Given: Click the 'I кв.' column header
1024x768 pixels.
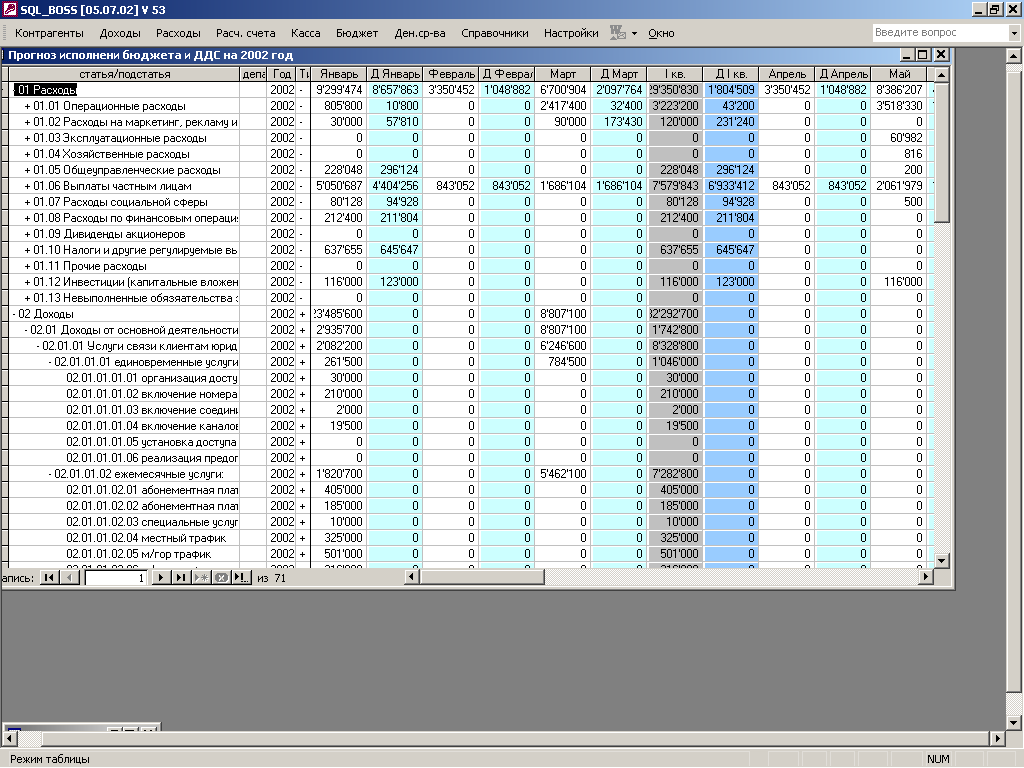Looking at the screenshot, I should 674,74.
